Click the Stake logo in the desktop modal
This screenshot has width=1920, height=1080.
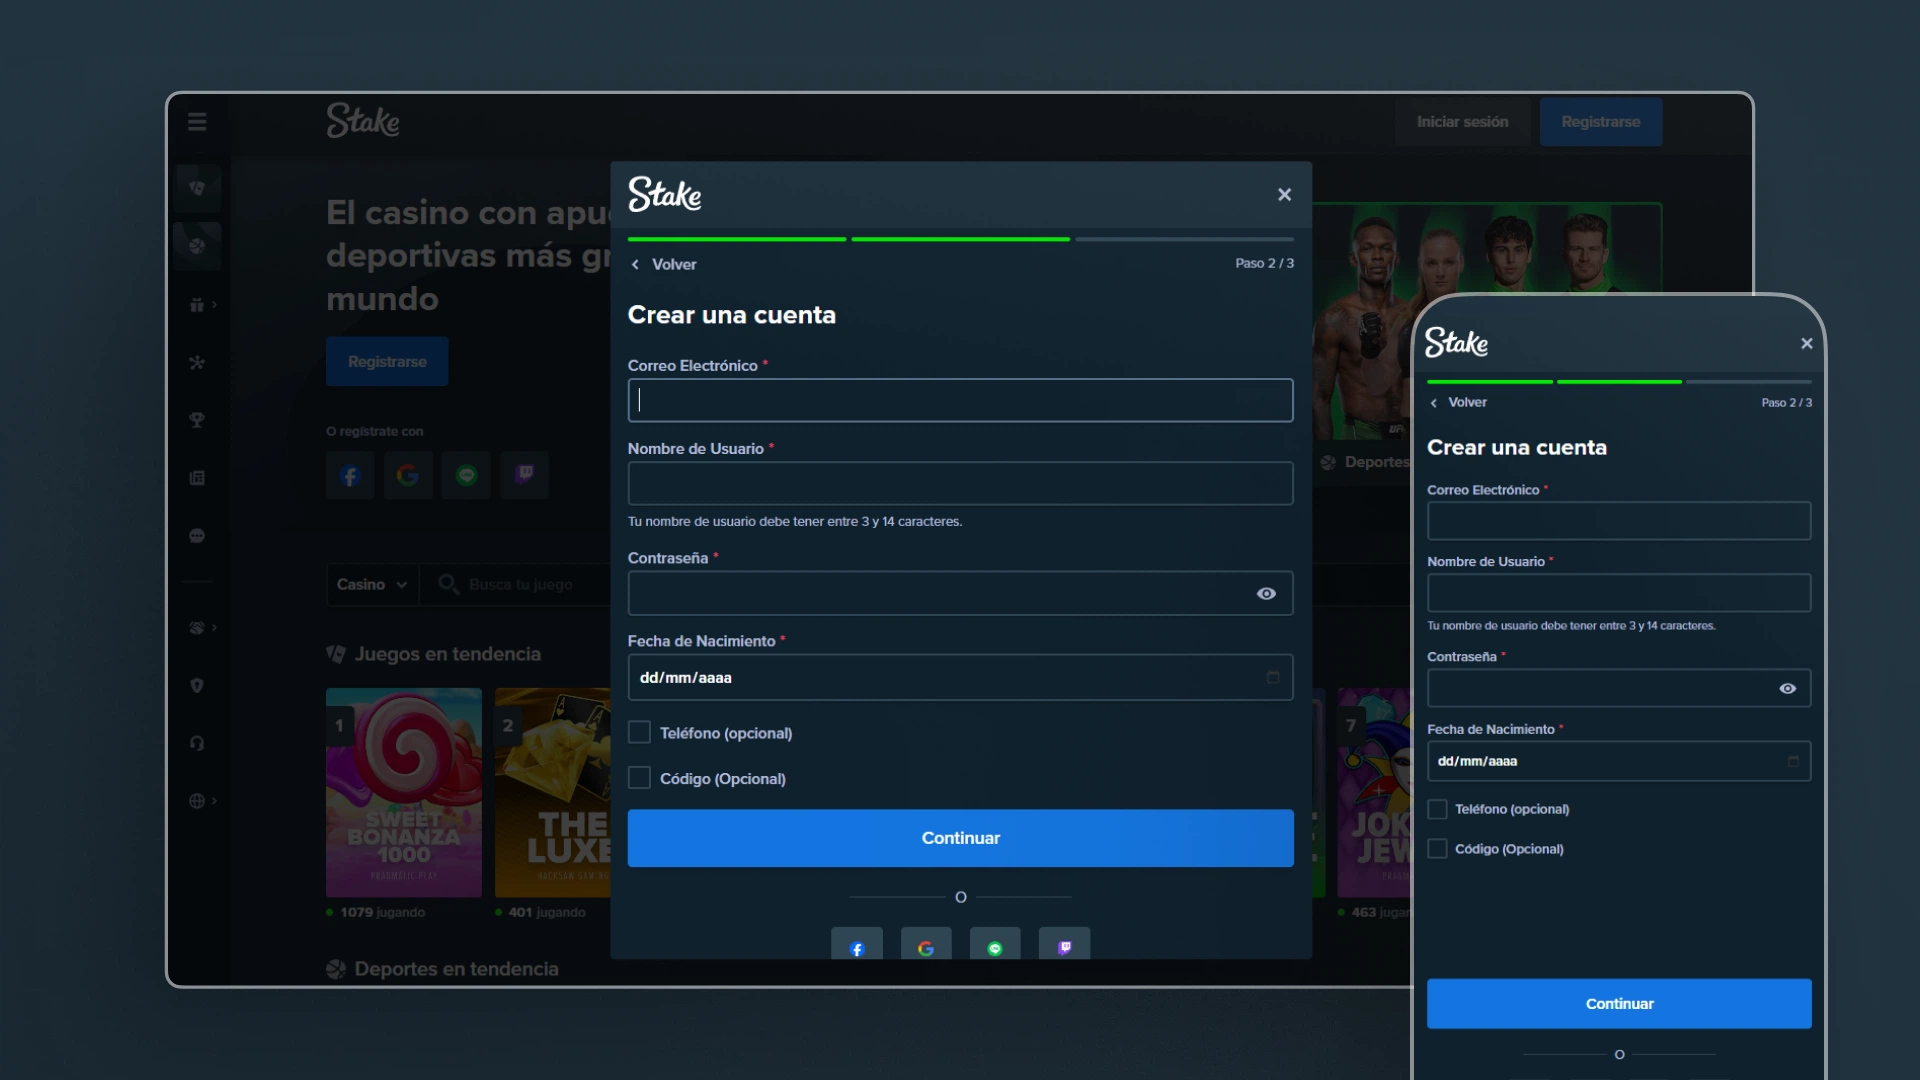(665, 194)
